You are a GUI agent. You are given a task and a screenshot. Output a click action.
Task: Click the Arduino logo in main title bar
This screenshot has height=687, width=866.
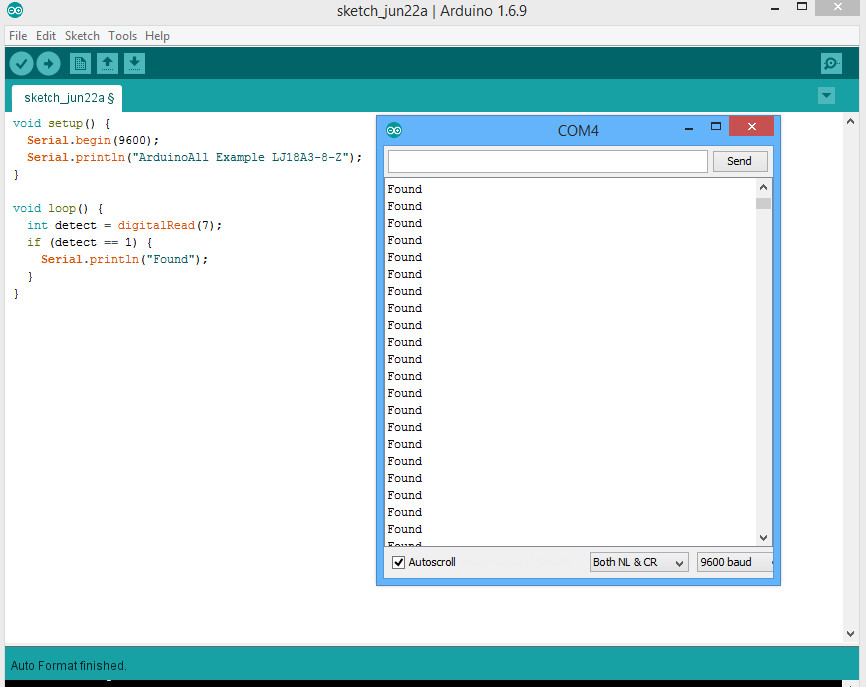(x=15, y=10)
